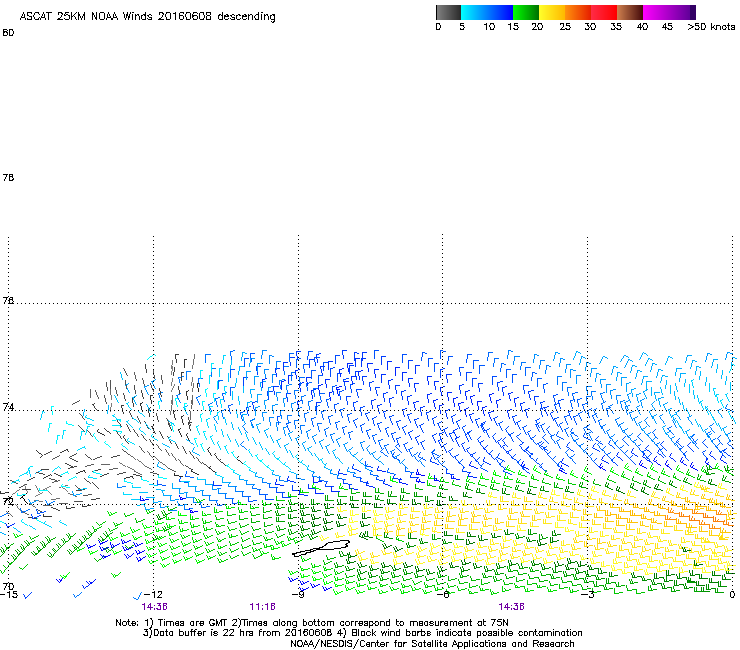Click the latitude label '78'
Screen dimensions: 740x650
[x=8, y=177]
